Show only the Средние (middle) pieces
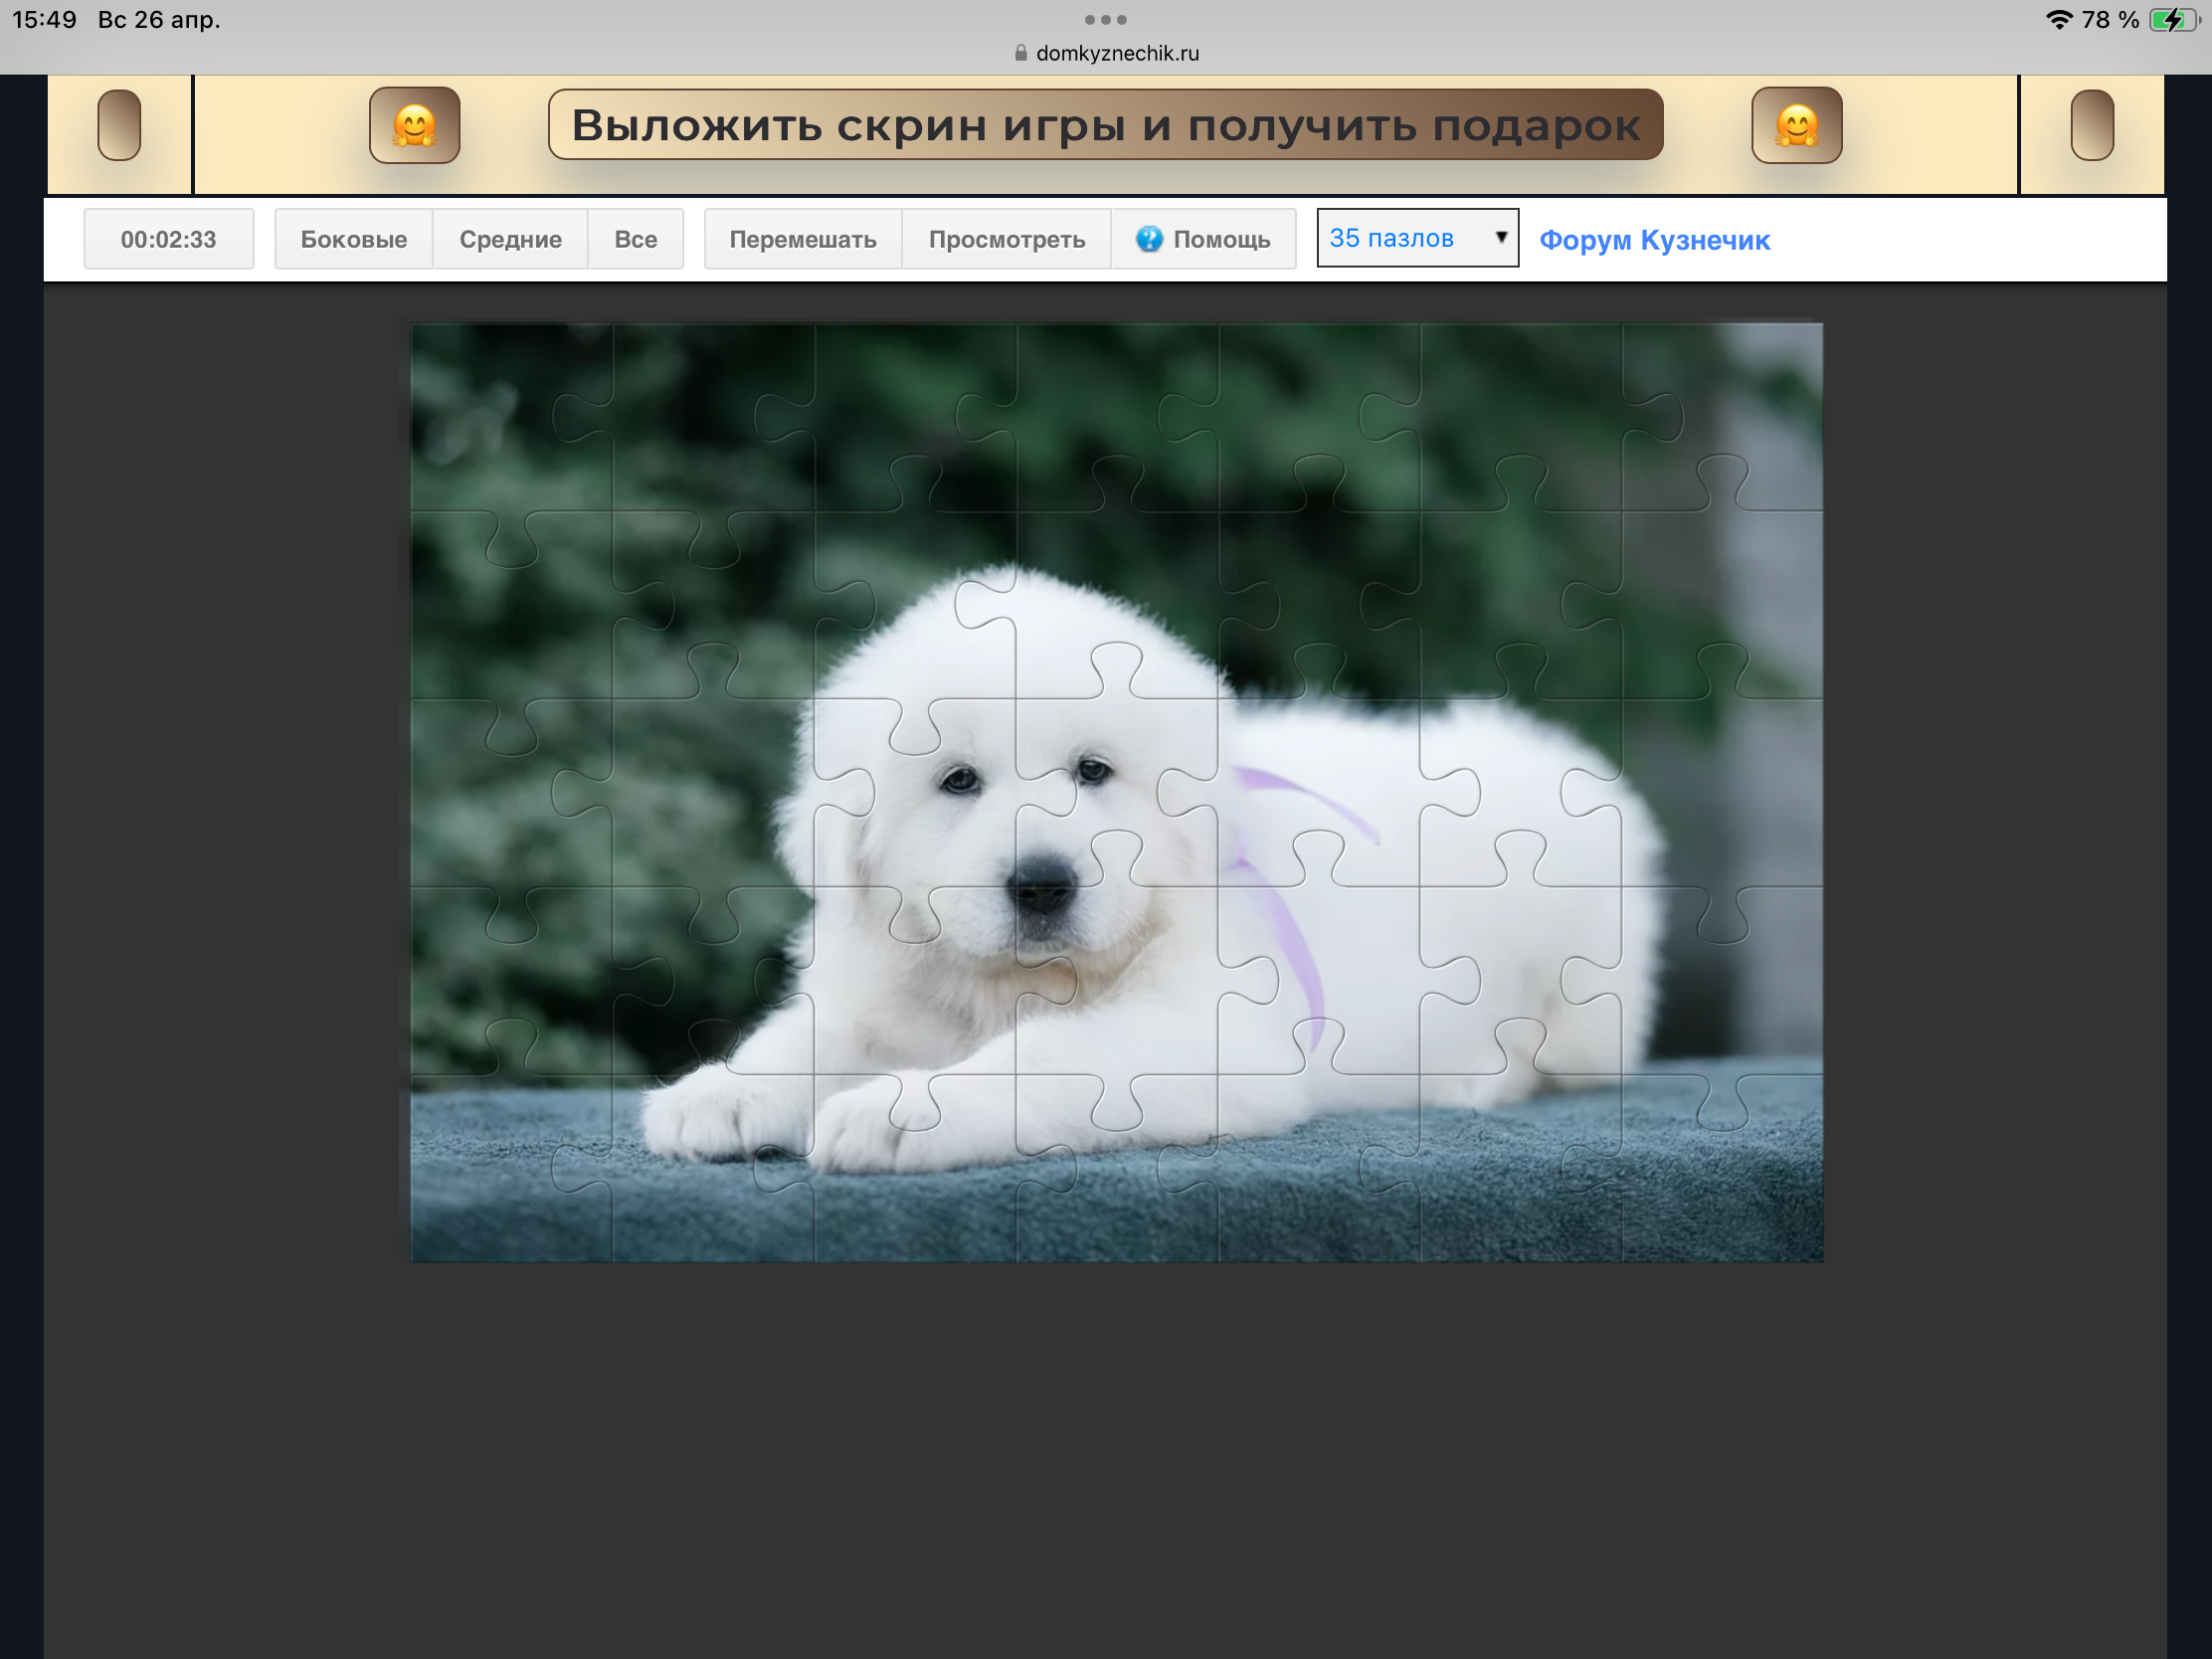Screen dimensions: 2212x1659 tap(510, 239)
